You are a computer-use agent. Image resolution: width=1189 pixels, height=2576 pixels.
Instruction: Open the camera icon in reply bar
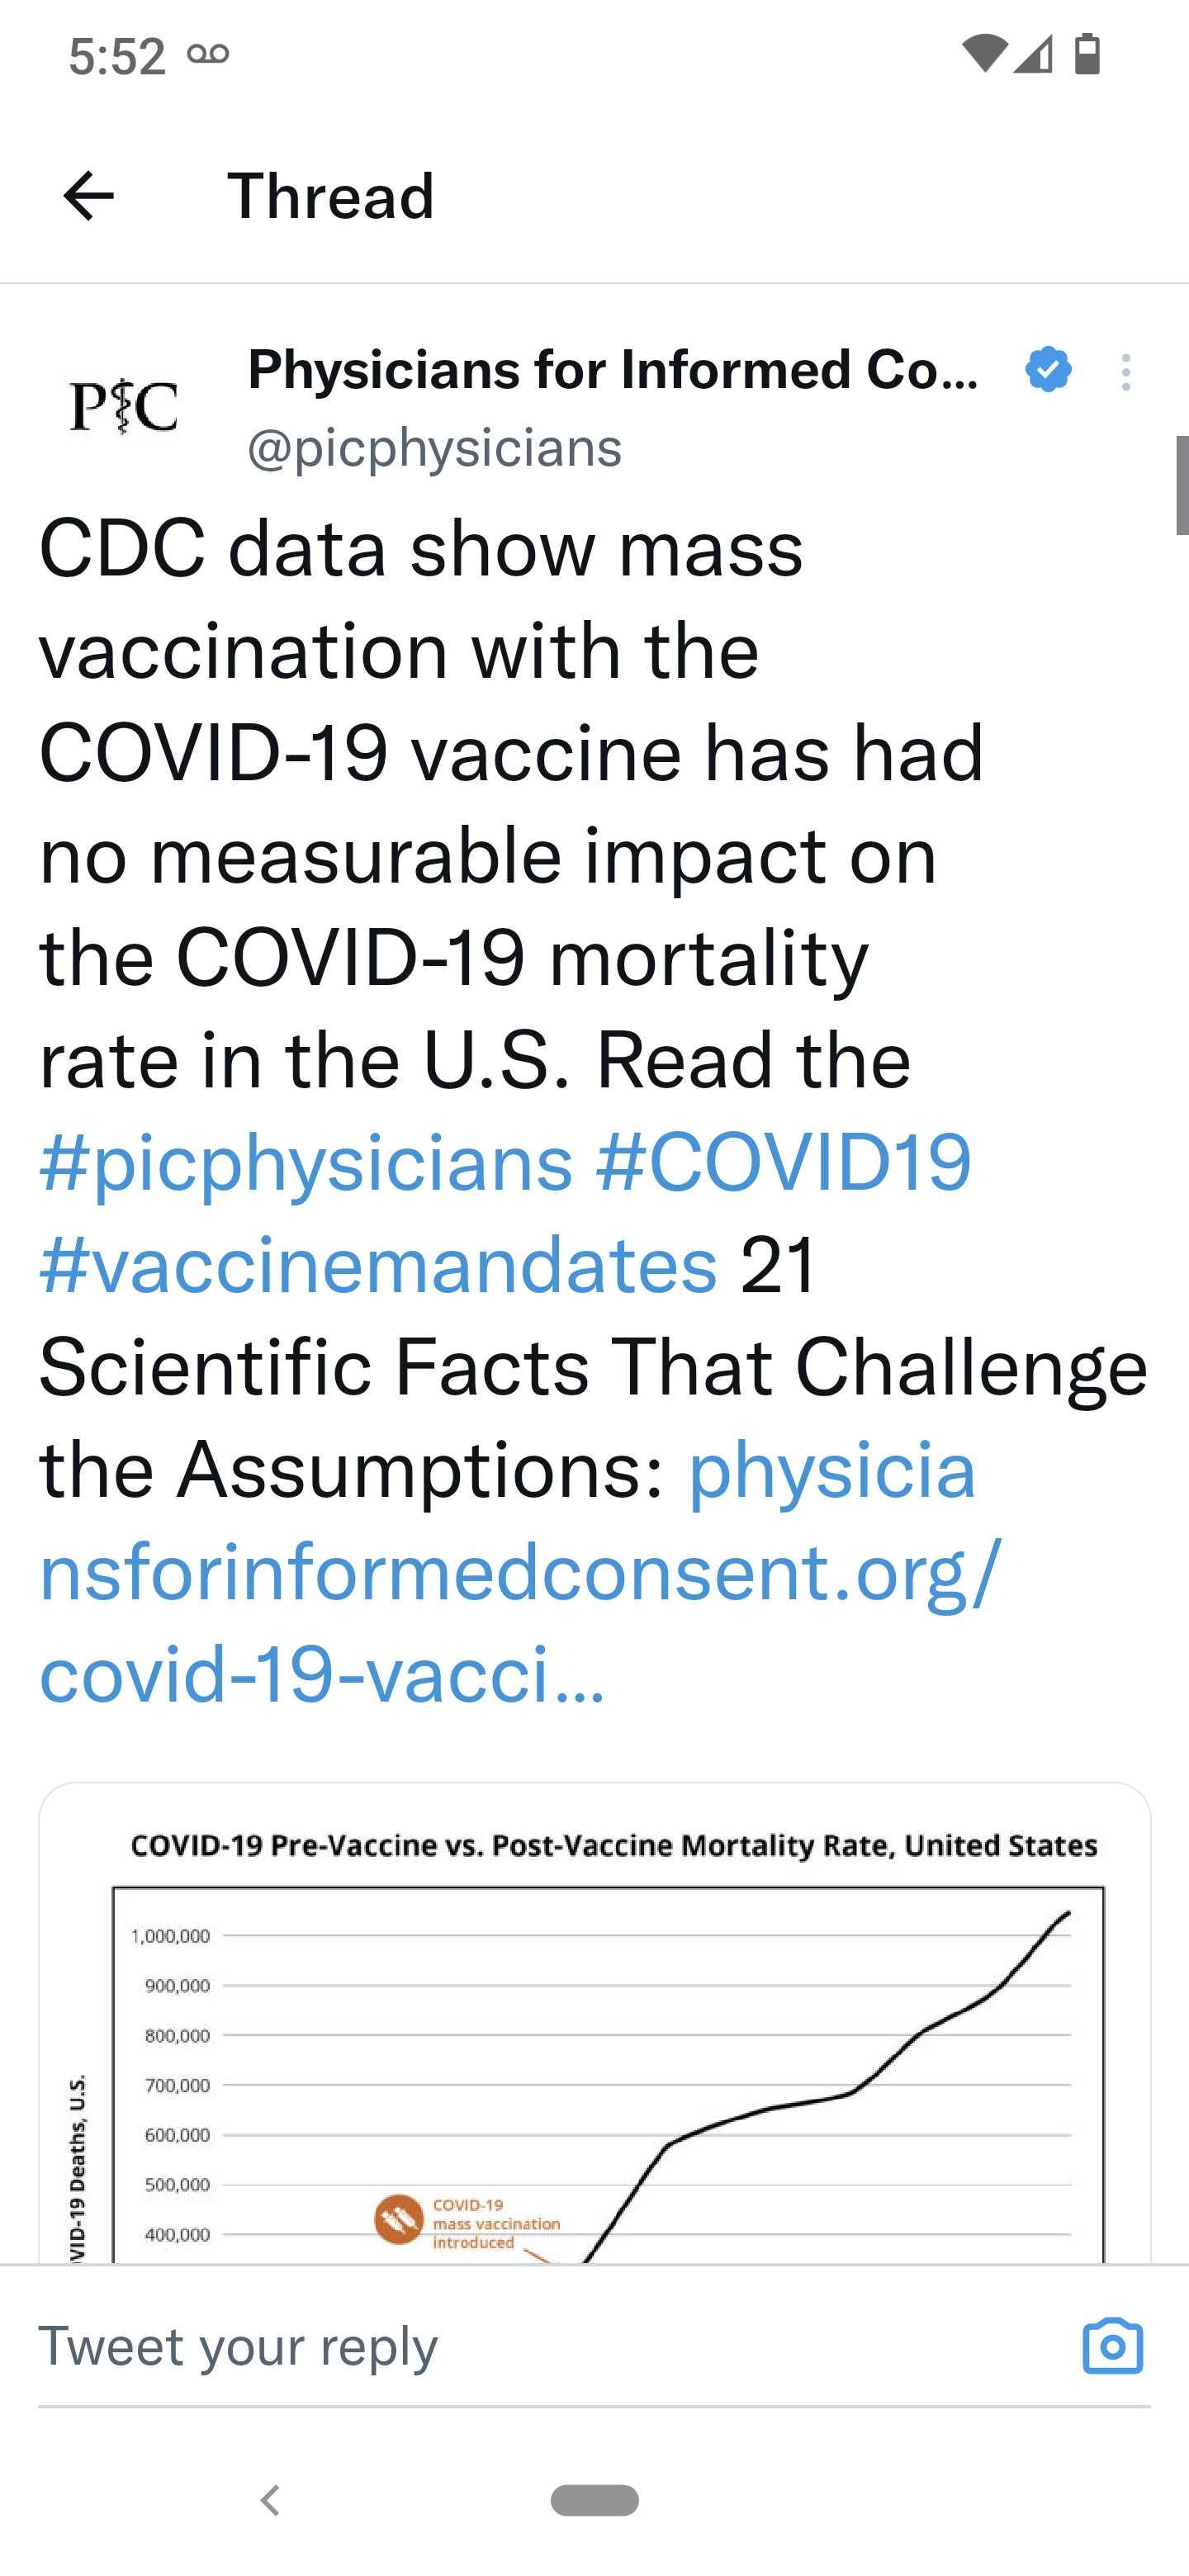click(x=1112, y=2345)
